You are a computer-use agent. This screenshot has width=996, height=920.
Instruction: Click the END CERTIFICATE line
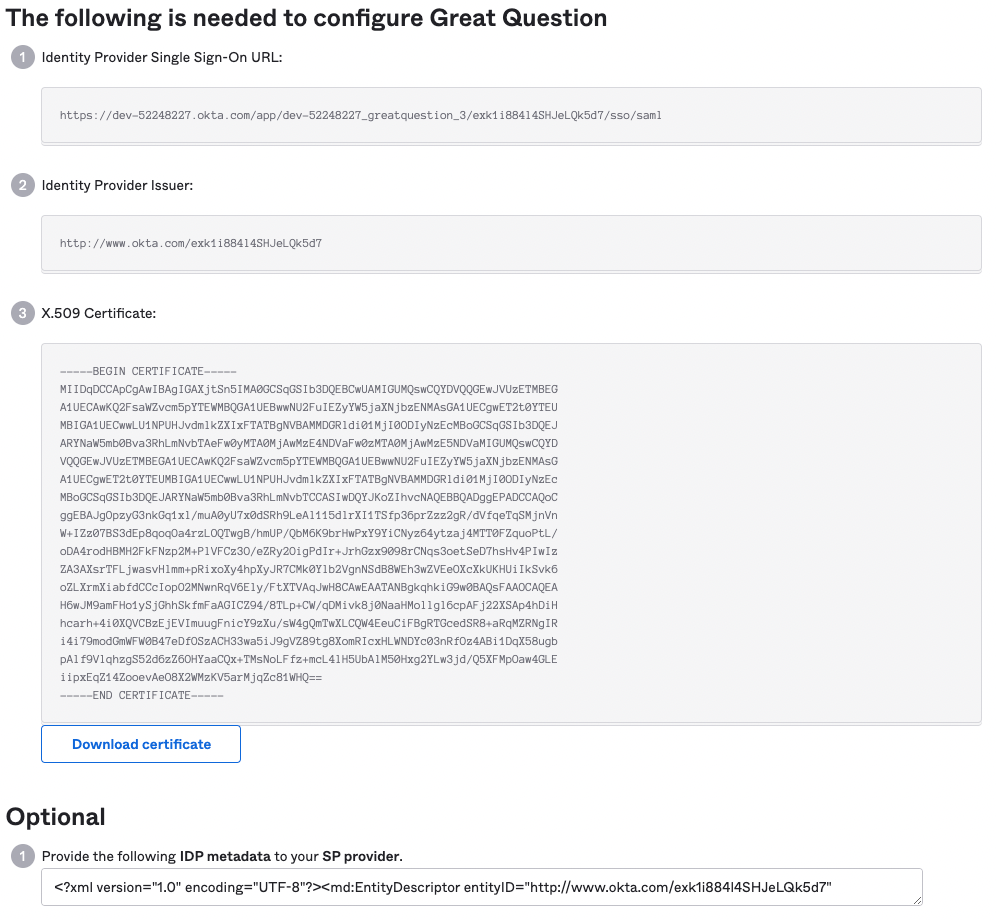pos(142,695)
